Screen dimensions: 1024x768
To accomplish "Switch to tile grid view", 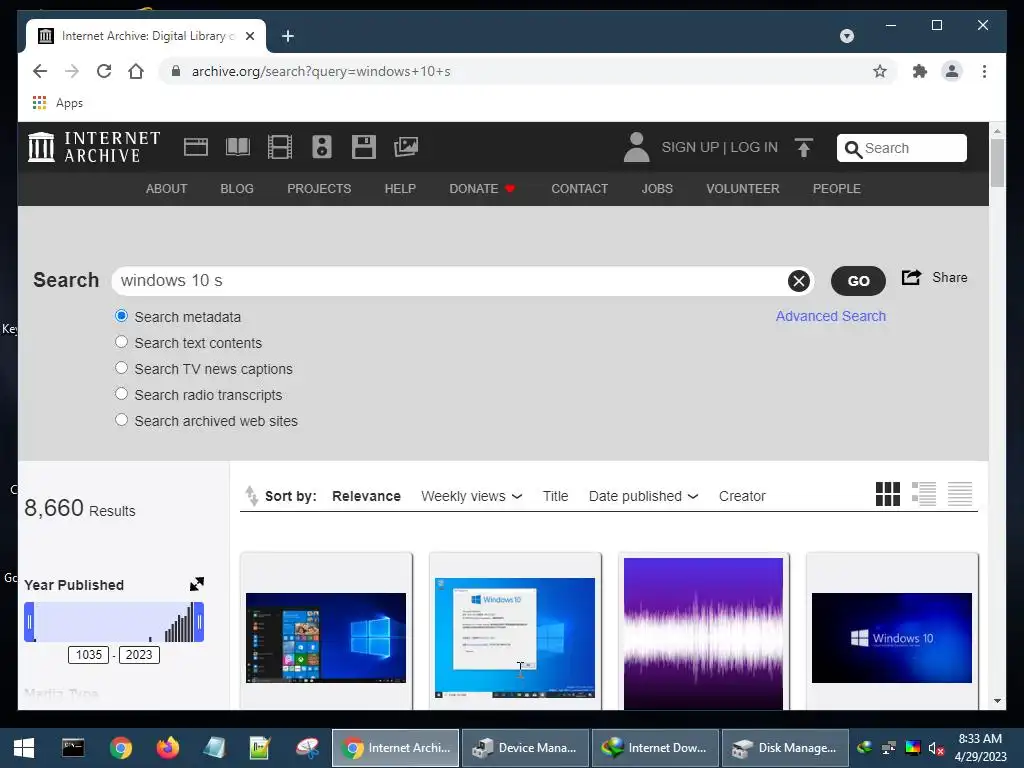I will (888, 494).
